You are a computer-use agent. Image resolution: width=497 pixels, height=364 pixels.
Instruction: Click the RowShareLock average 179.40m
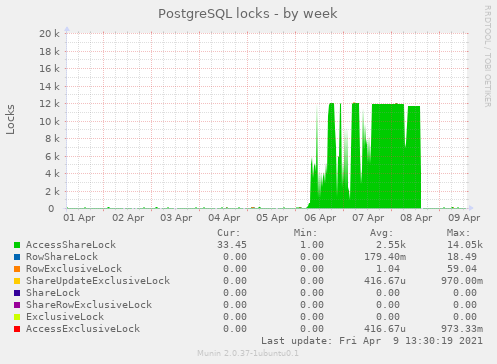tap(385, 257)
